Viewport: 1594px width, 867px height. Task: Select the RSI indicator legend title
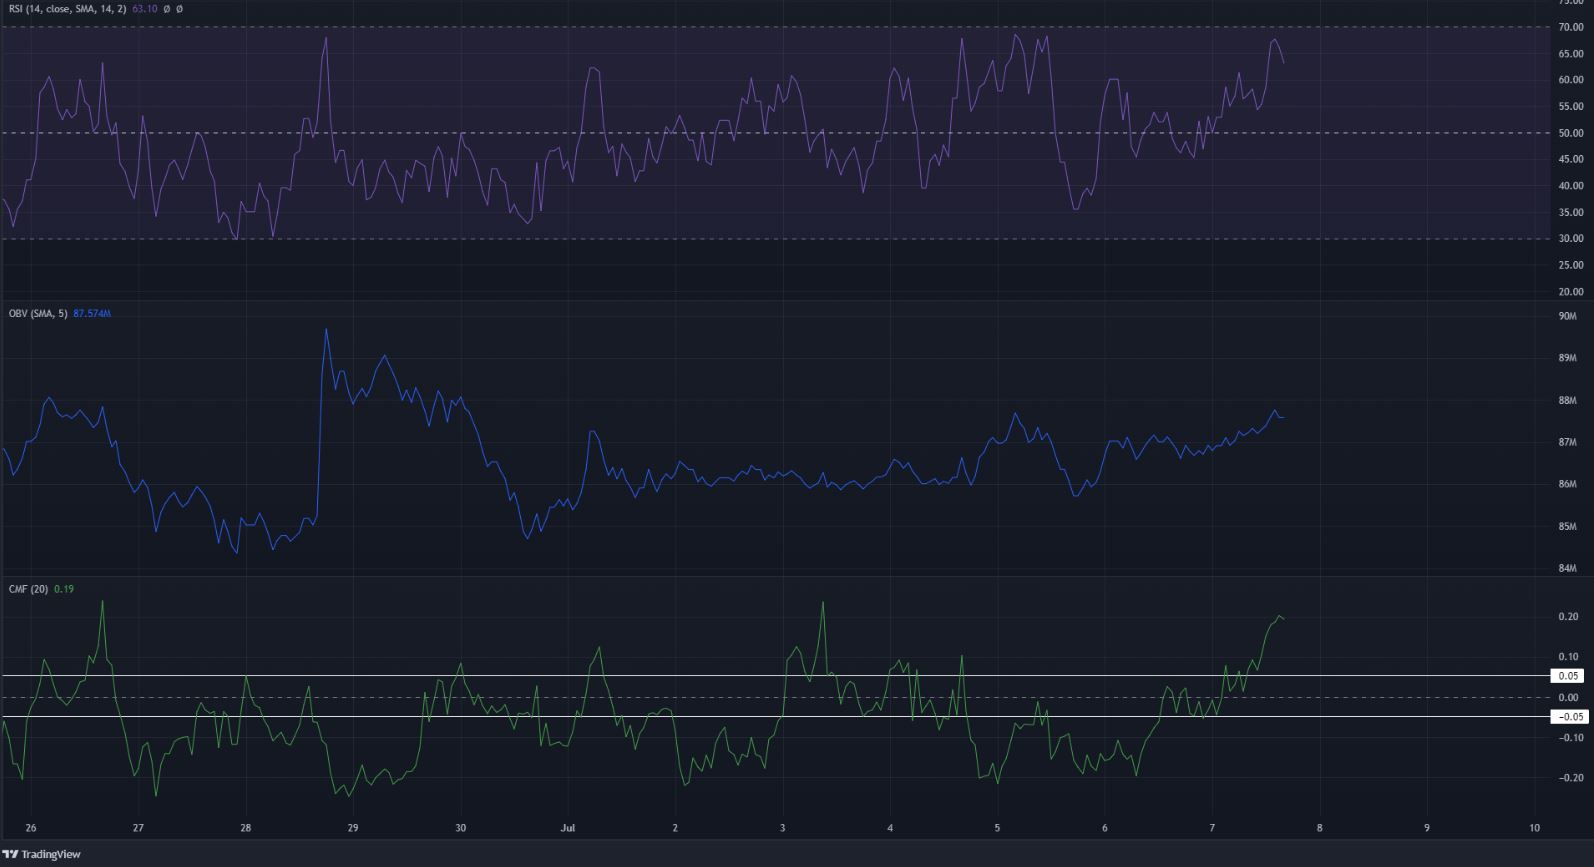click(65, 8)
